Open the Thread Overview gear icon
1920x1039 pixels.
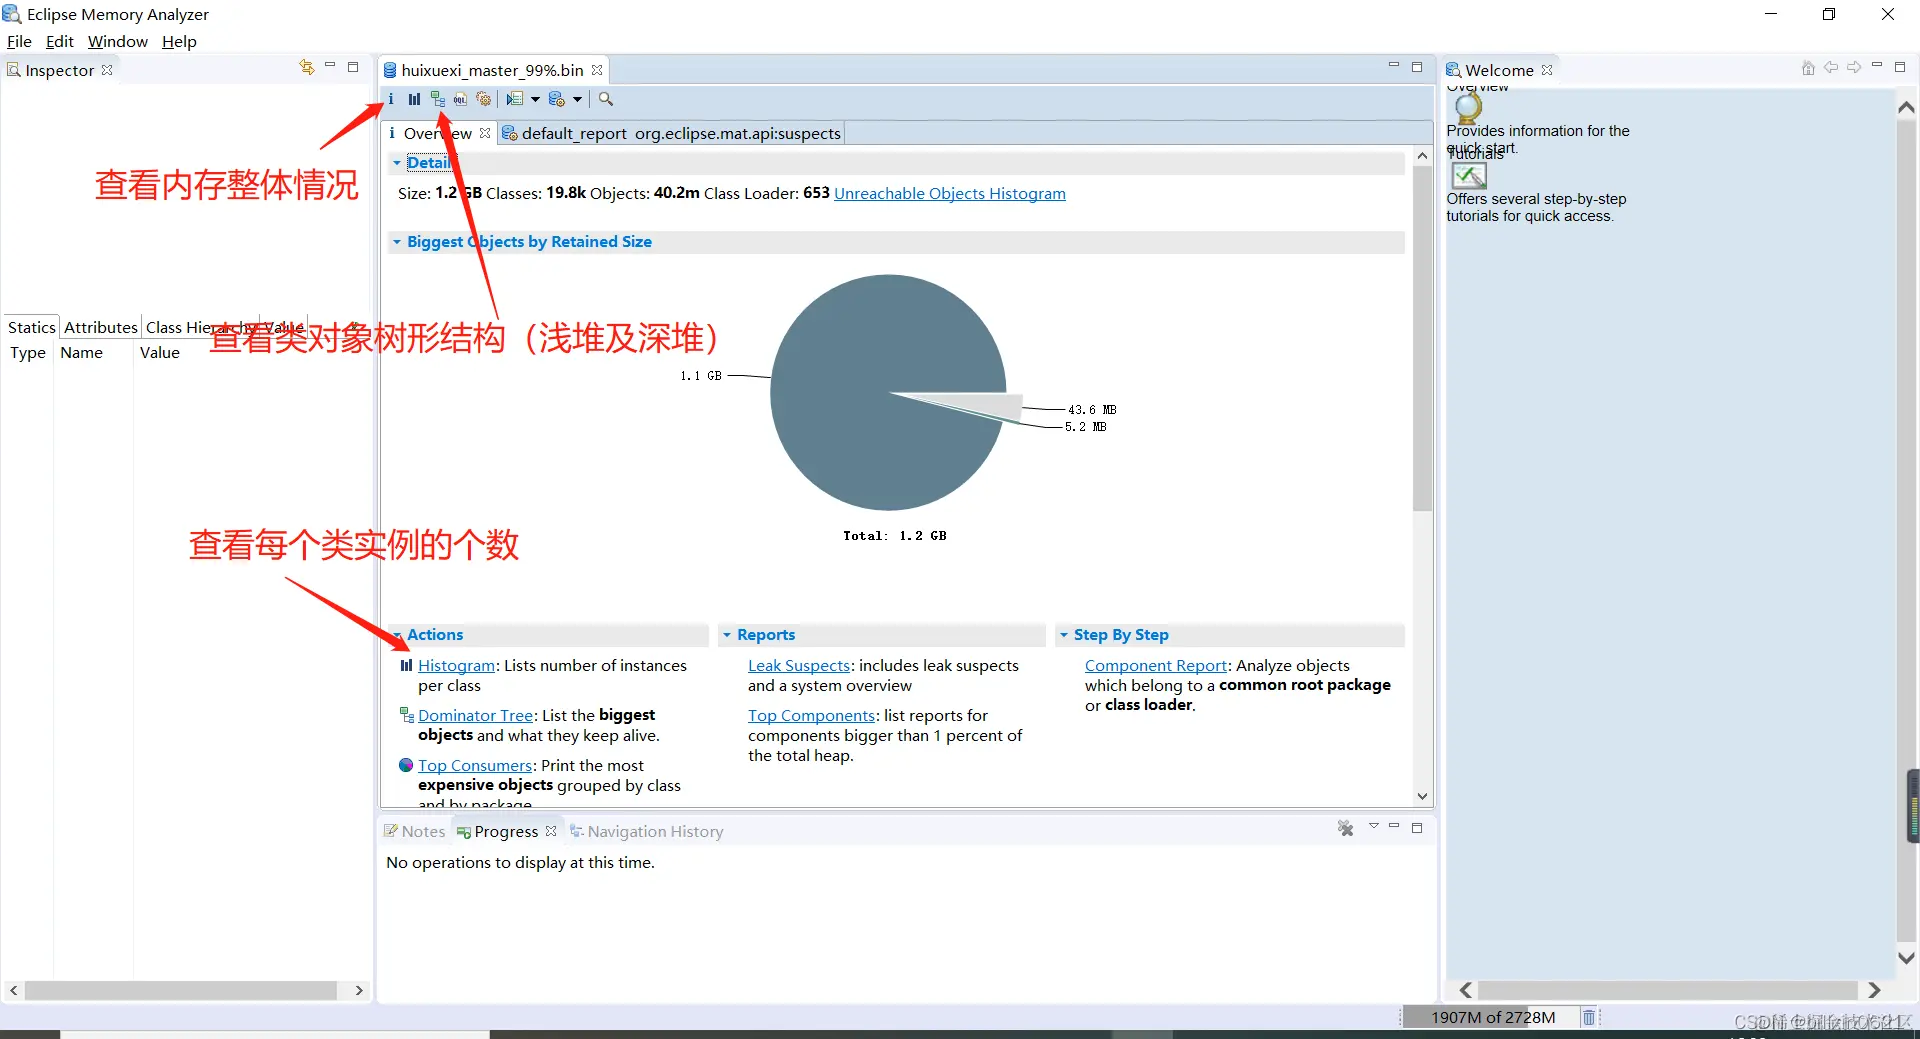click(483, 99)
